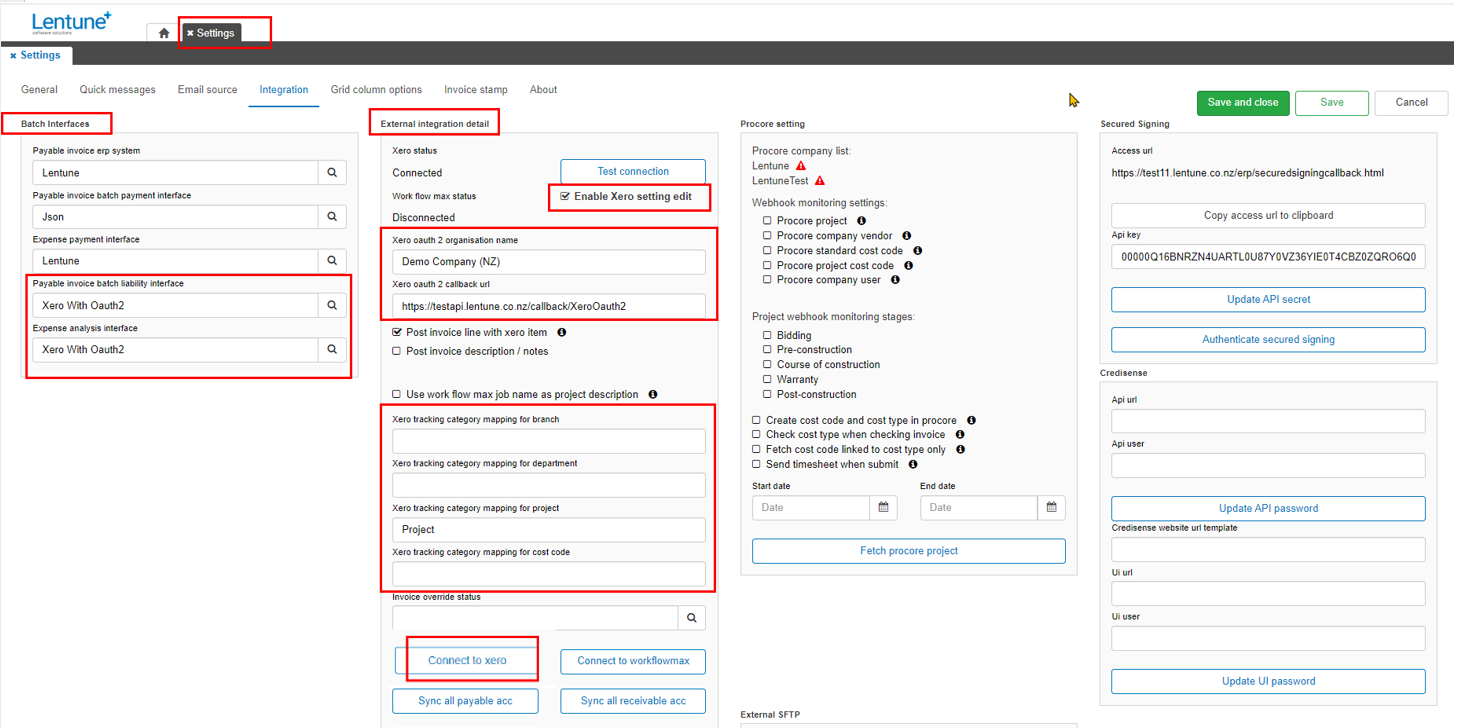Click warning icon next to LentuneTest company
The width and height of the screenshot is (1474, 728).
click(x=820, y=181)
